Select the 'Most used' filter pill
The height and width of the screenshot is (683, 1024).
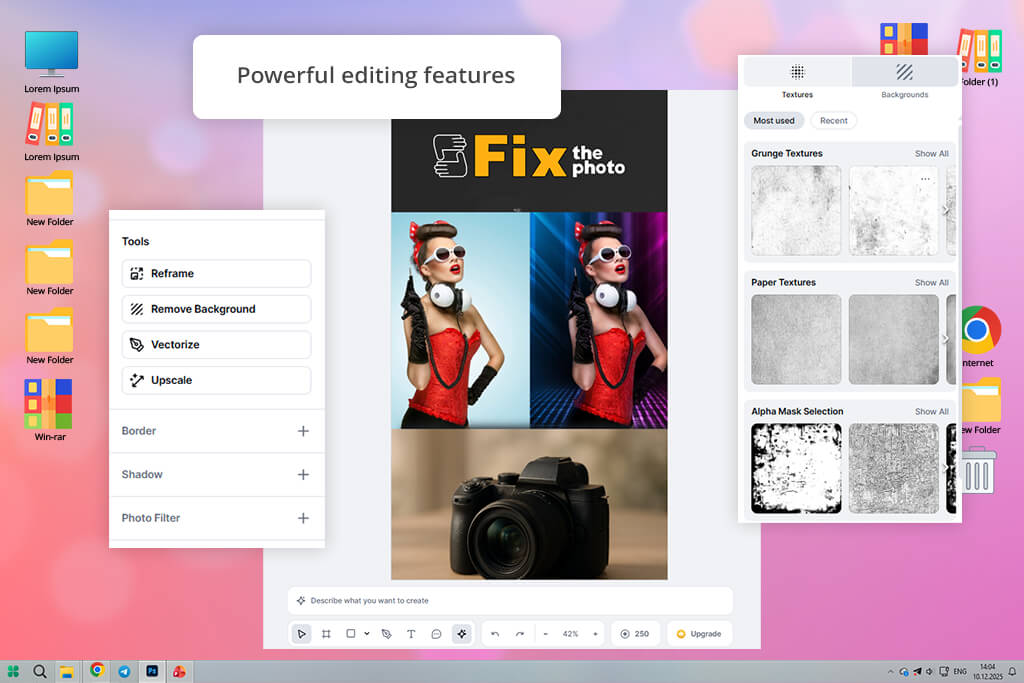pos(774,121)
